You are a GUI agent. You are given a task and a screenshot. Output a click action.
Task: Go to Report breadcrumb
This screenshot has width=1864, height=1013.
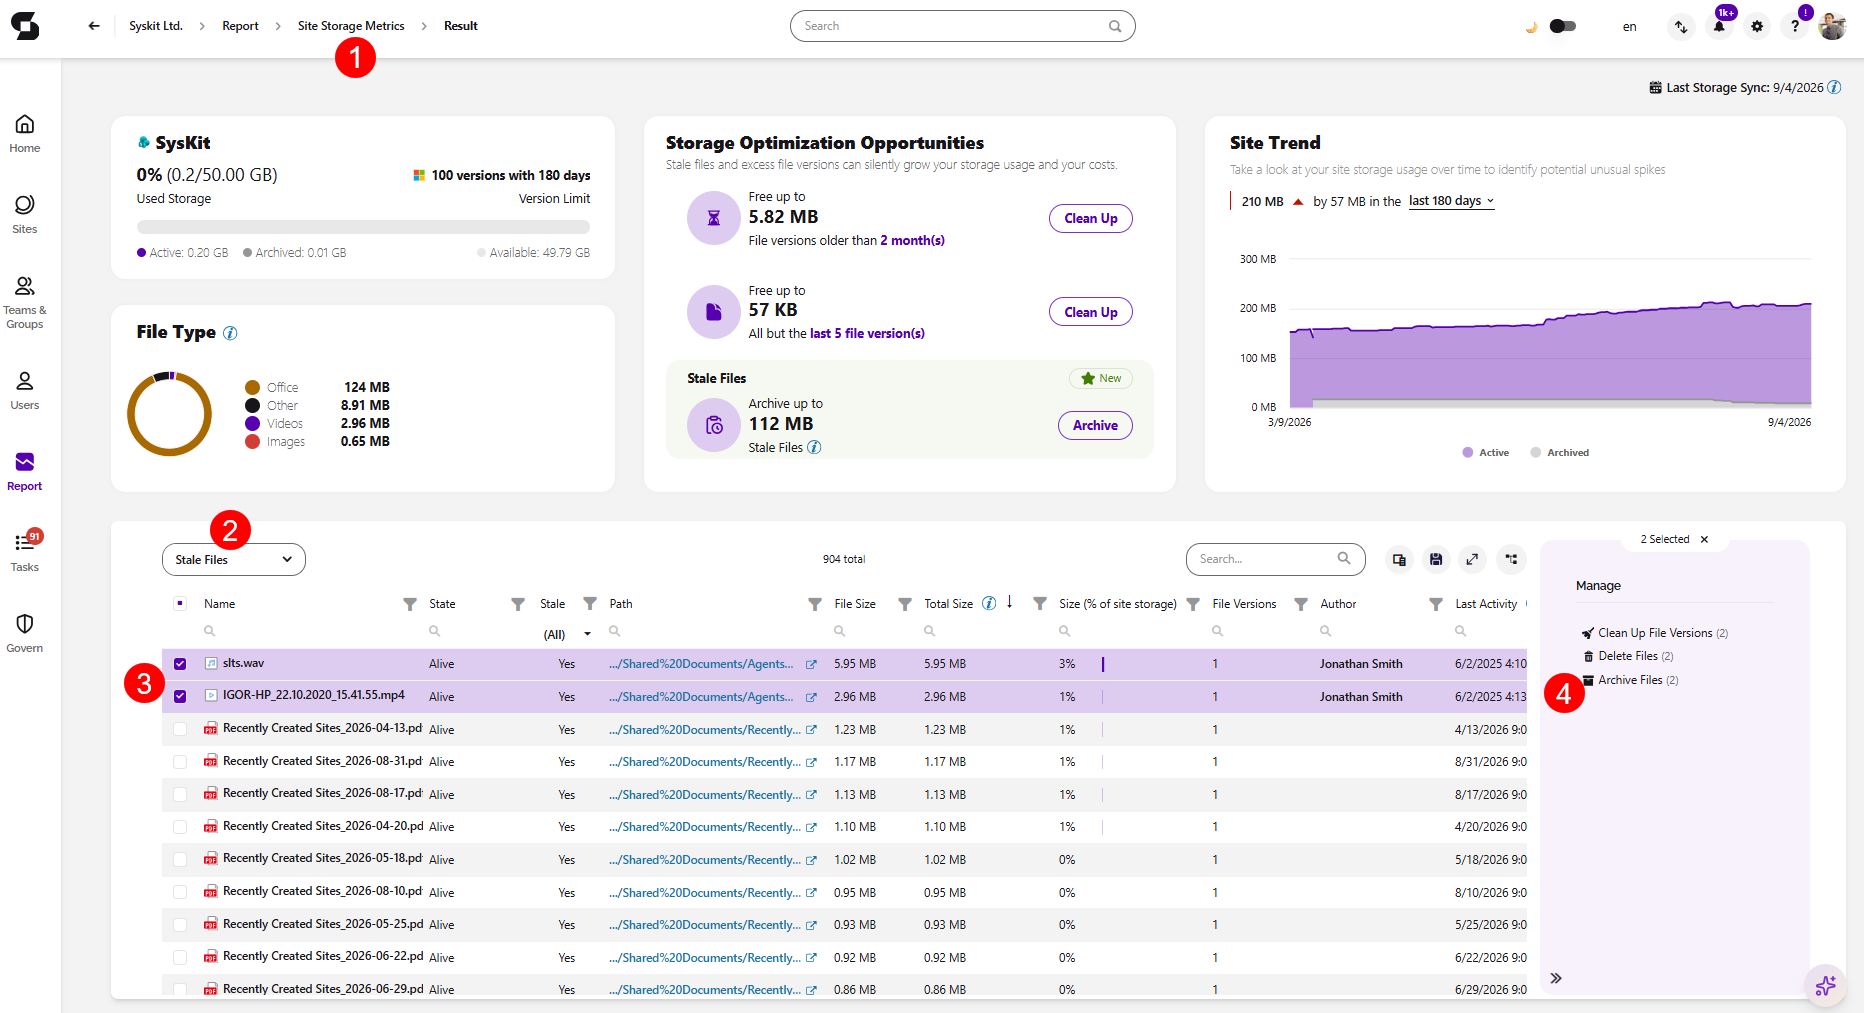pyautogui.click(x=240, y=26)
